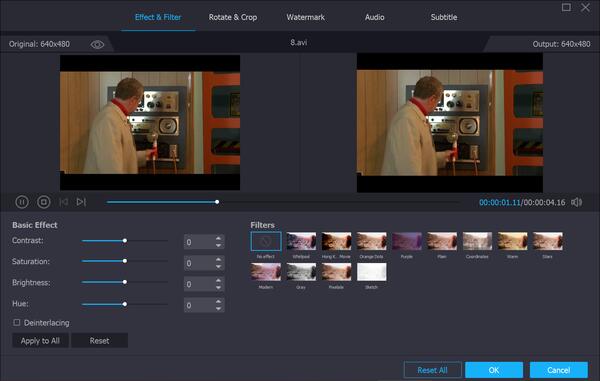Image resolution: width=600 pixels, height=381 pixels.
Task: Click the original video preview frame
Action: pos(150,122)
